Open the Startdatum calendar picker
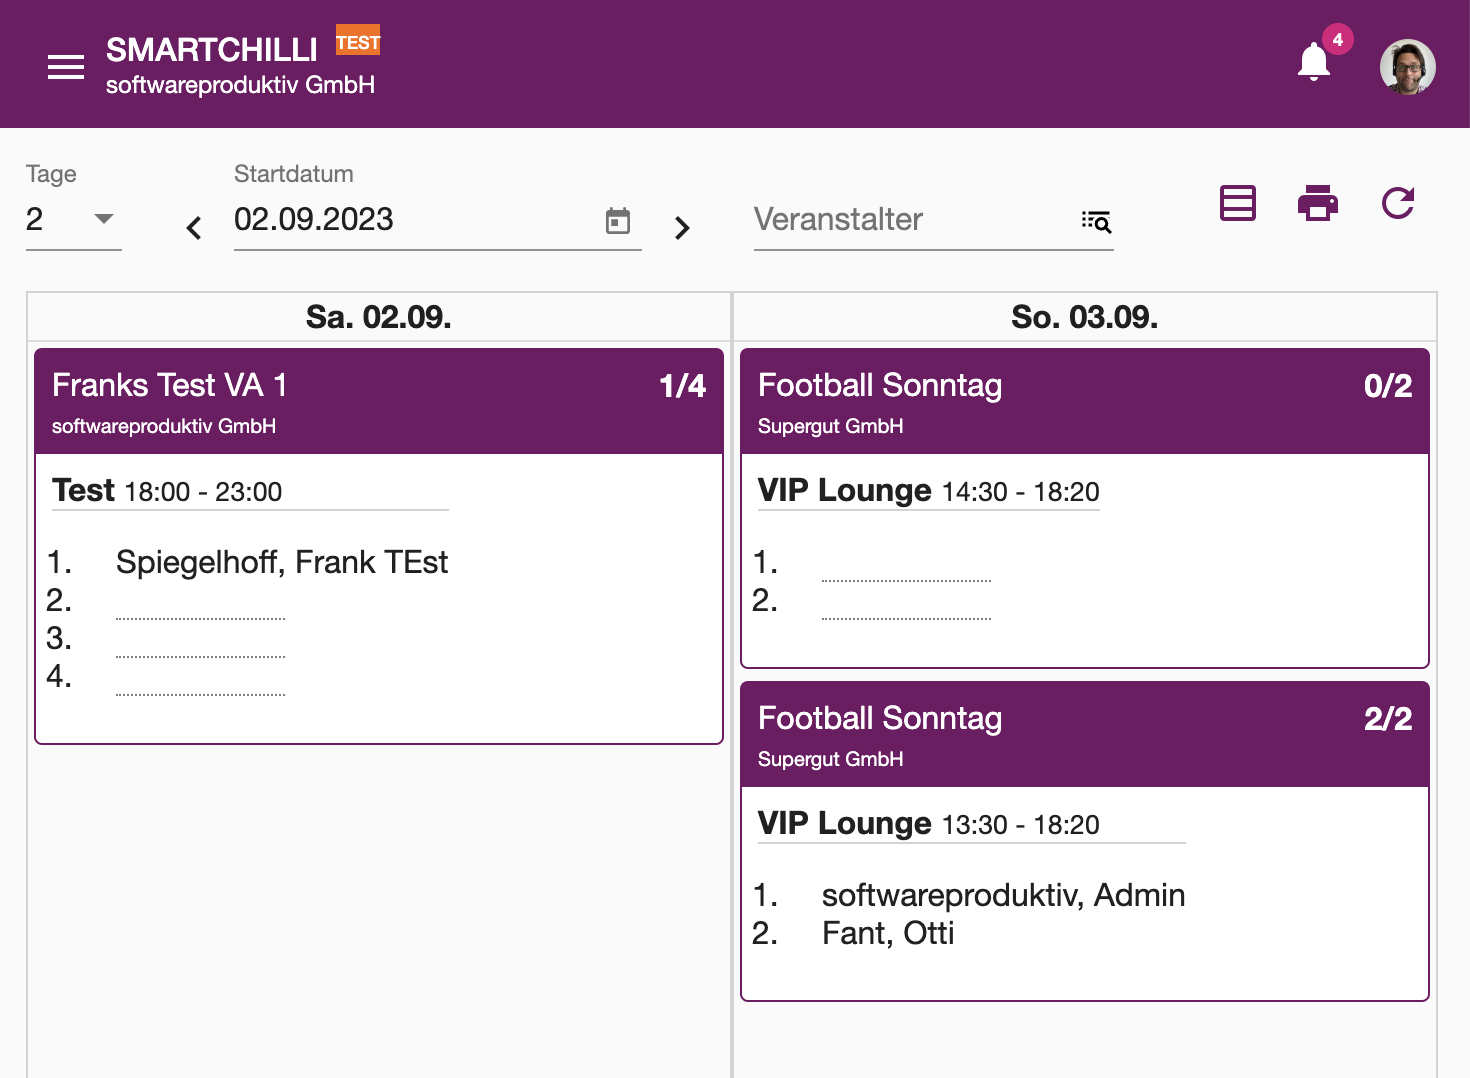This screenshot has height=1078, width=1470. [x=618, y=221]
